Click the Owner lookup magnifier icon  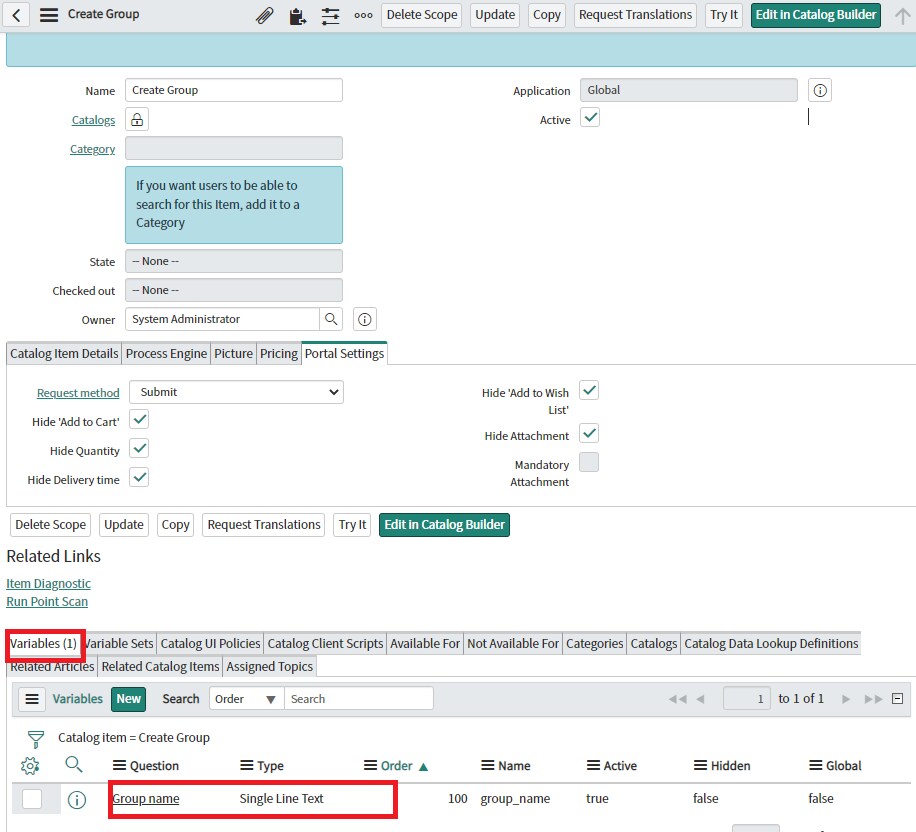(x=330, y=319)
